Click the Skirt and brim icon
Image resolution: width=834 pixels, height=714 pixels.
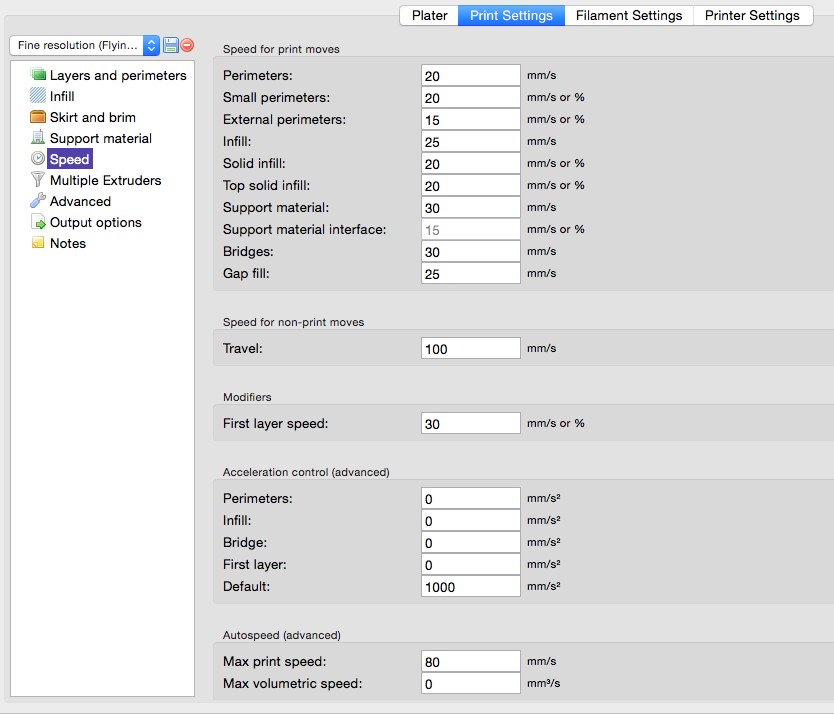point(38,117)
